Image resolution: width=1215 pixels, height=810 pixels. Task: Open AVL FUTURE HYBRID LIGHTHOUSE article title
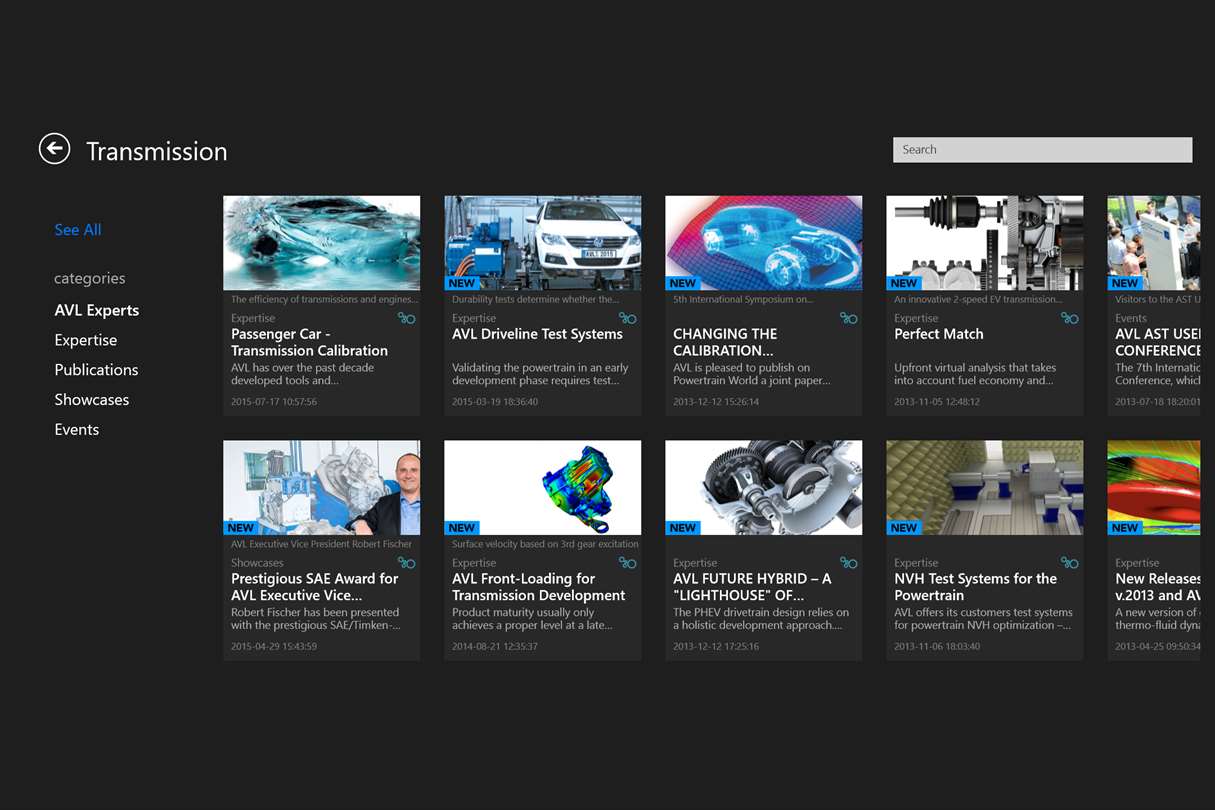[752, 587]
